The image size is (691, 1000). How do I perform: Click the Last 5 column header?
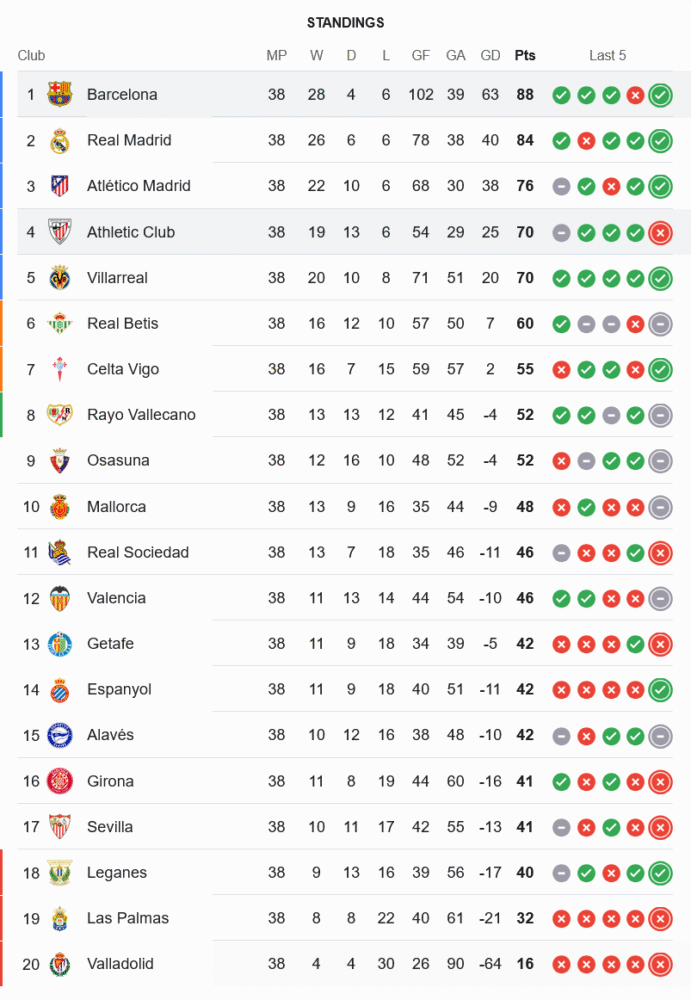607,56
